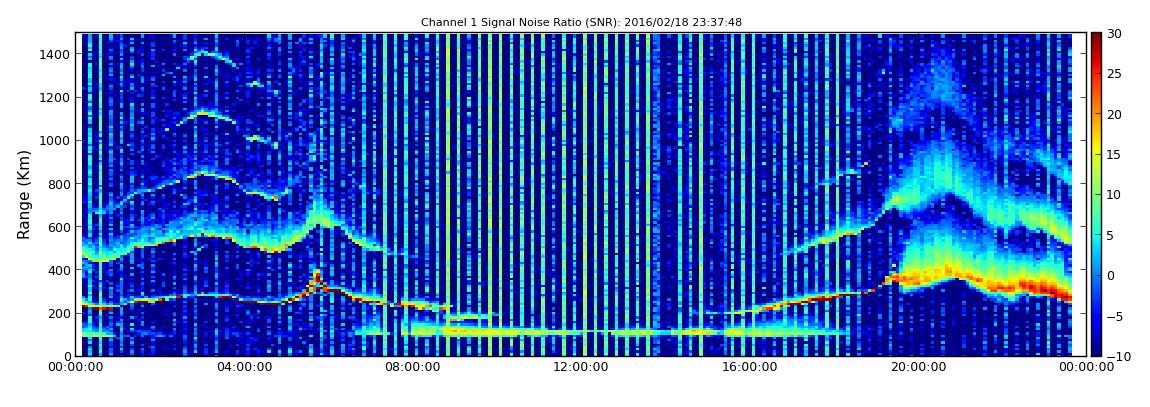Screen dimensions: 1150x407
Task: Click the 400 range tick label
Action: pos(56,271)
